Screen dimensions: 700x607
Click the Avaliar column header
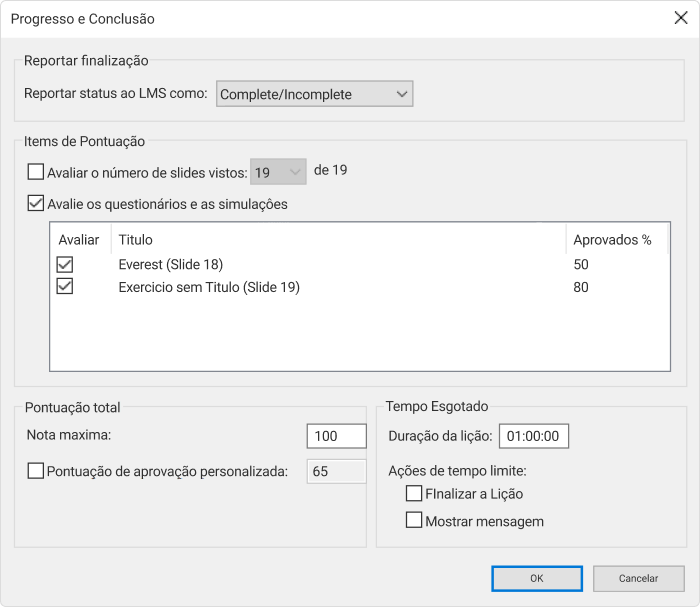tap(79, 240)
